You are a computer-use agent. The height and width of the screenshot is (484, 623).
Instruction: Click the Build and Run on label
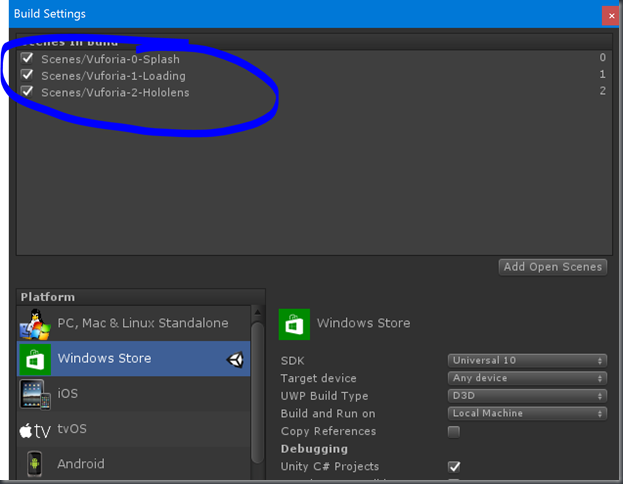tap(328, 414)
